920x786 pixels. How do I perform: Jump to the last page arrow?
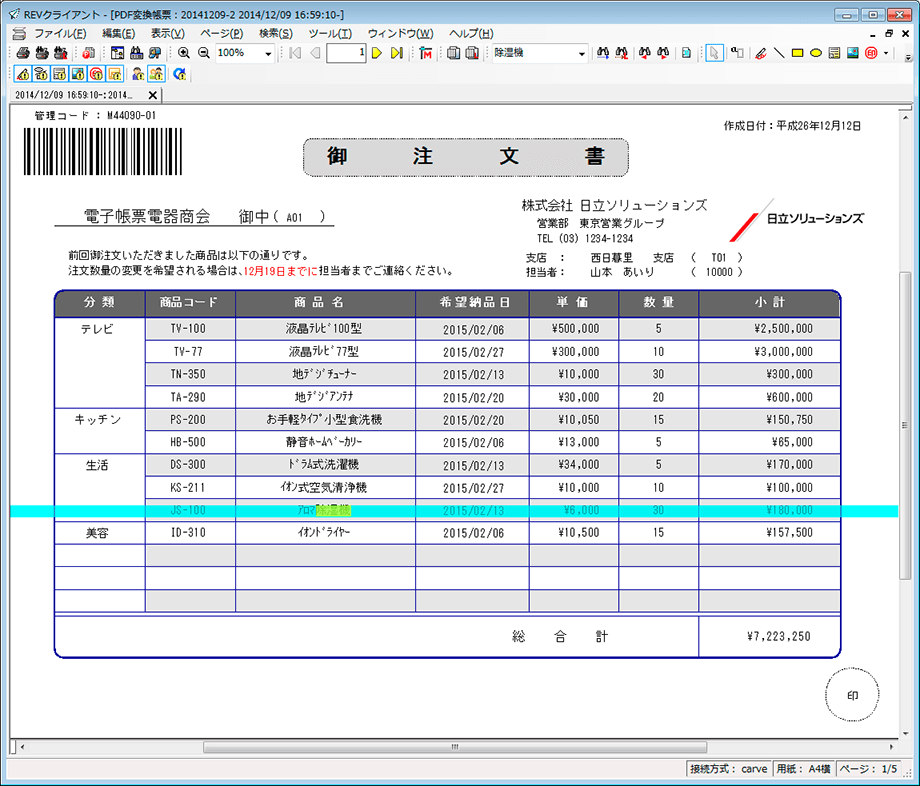pyautogui.click(x=396, y=53)
